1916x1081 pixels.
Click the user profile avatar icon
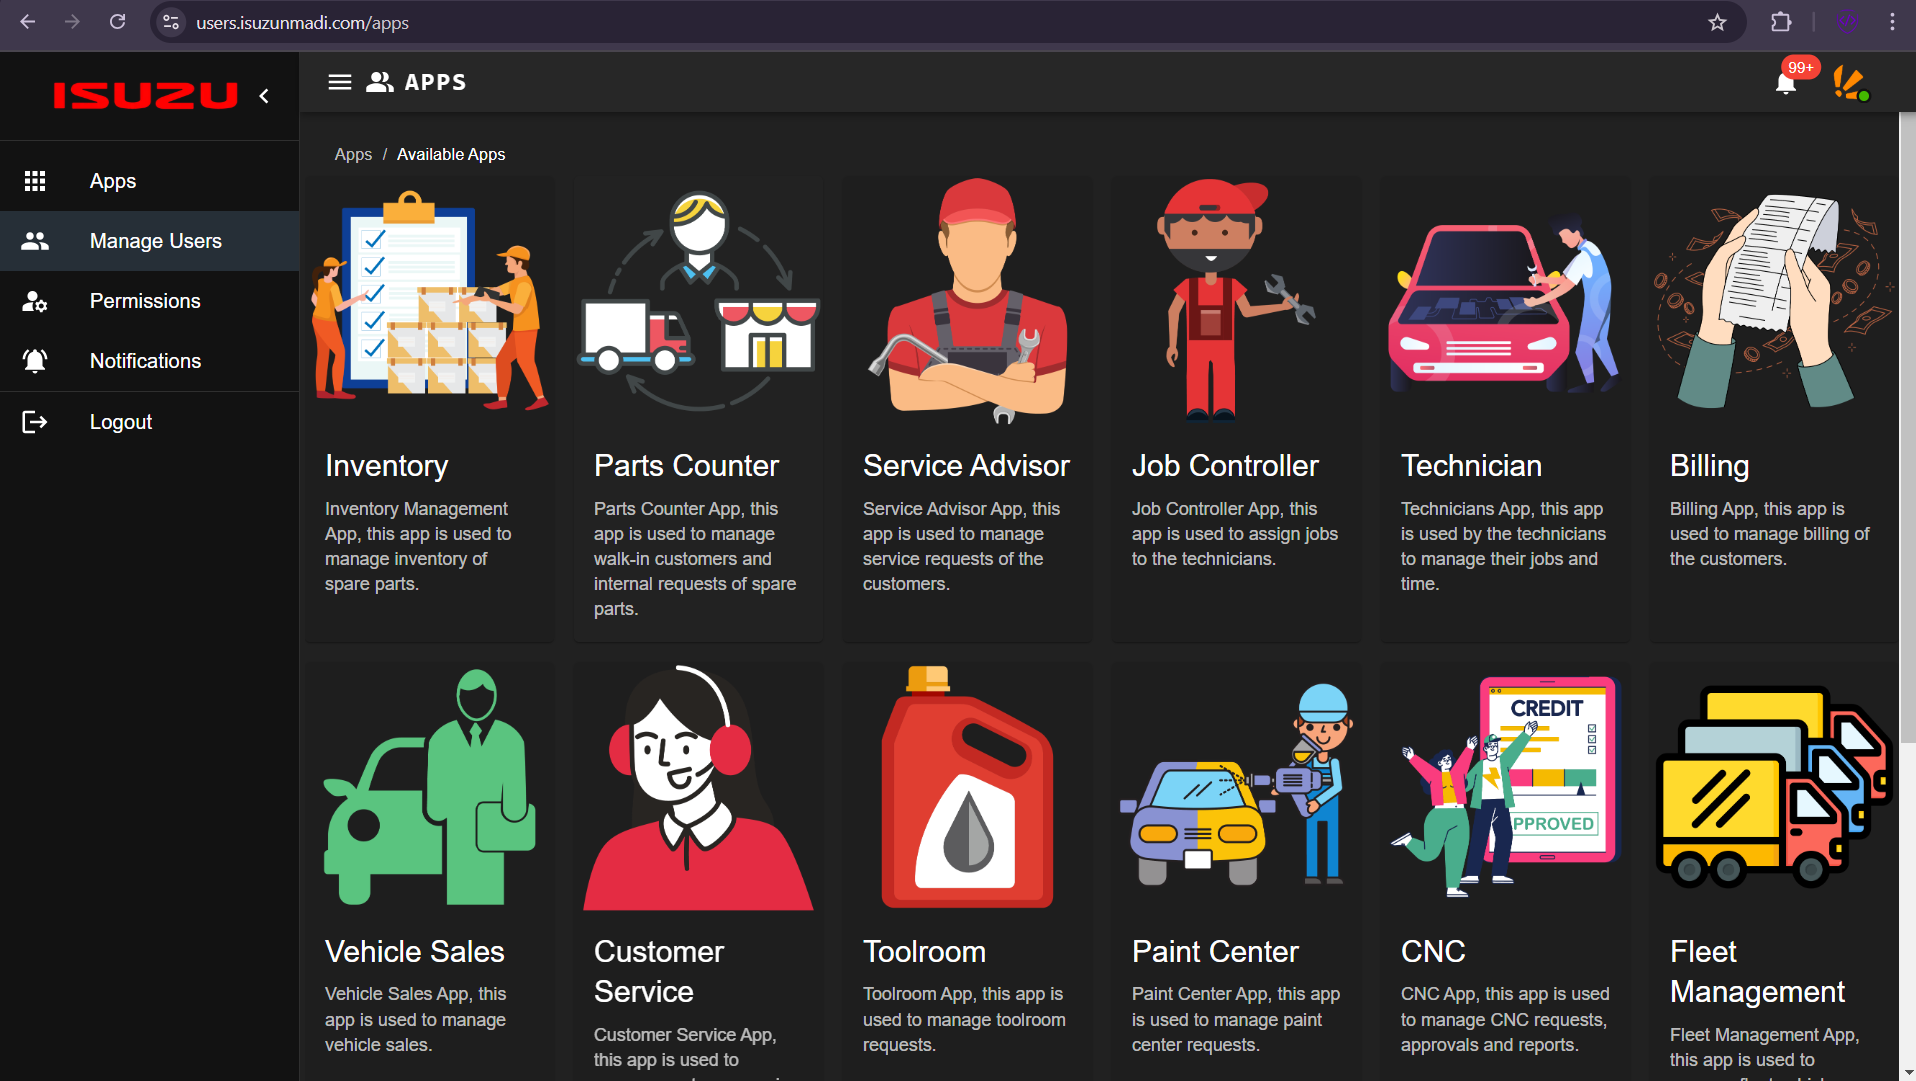click(1850, 83)
